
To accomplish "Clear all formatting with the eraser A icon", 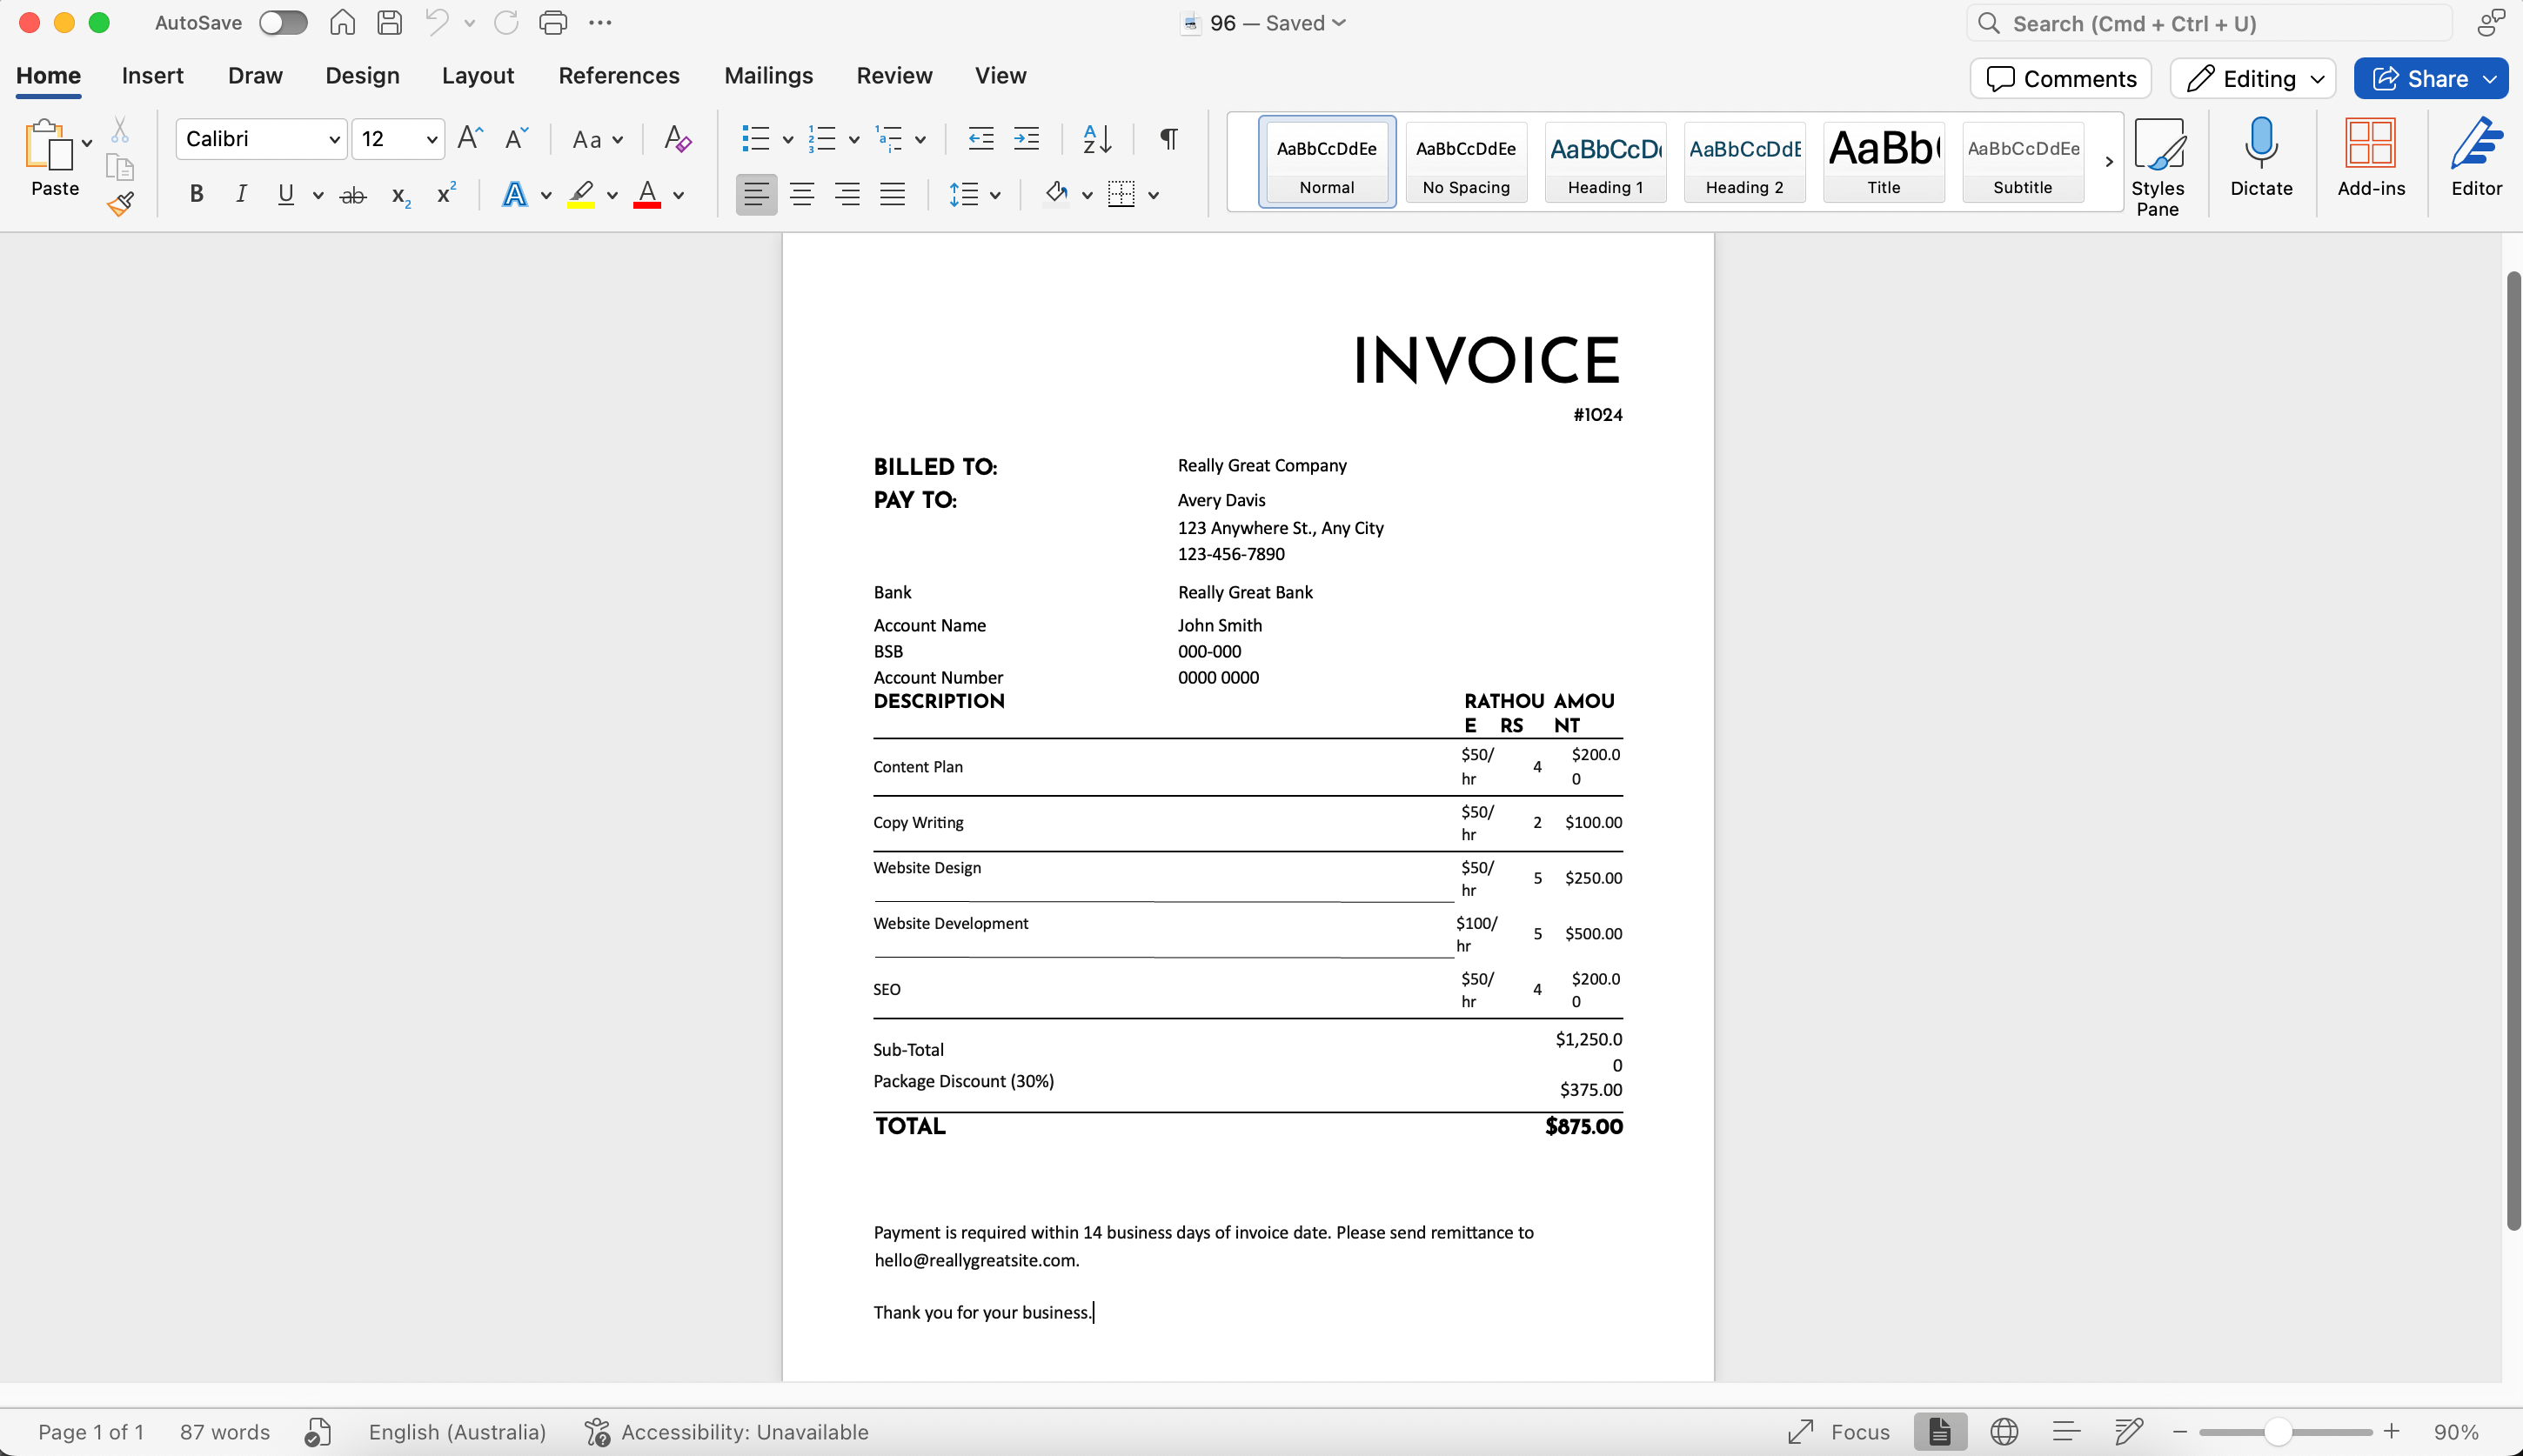I will [678, 139].
